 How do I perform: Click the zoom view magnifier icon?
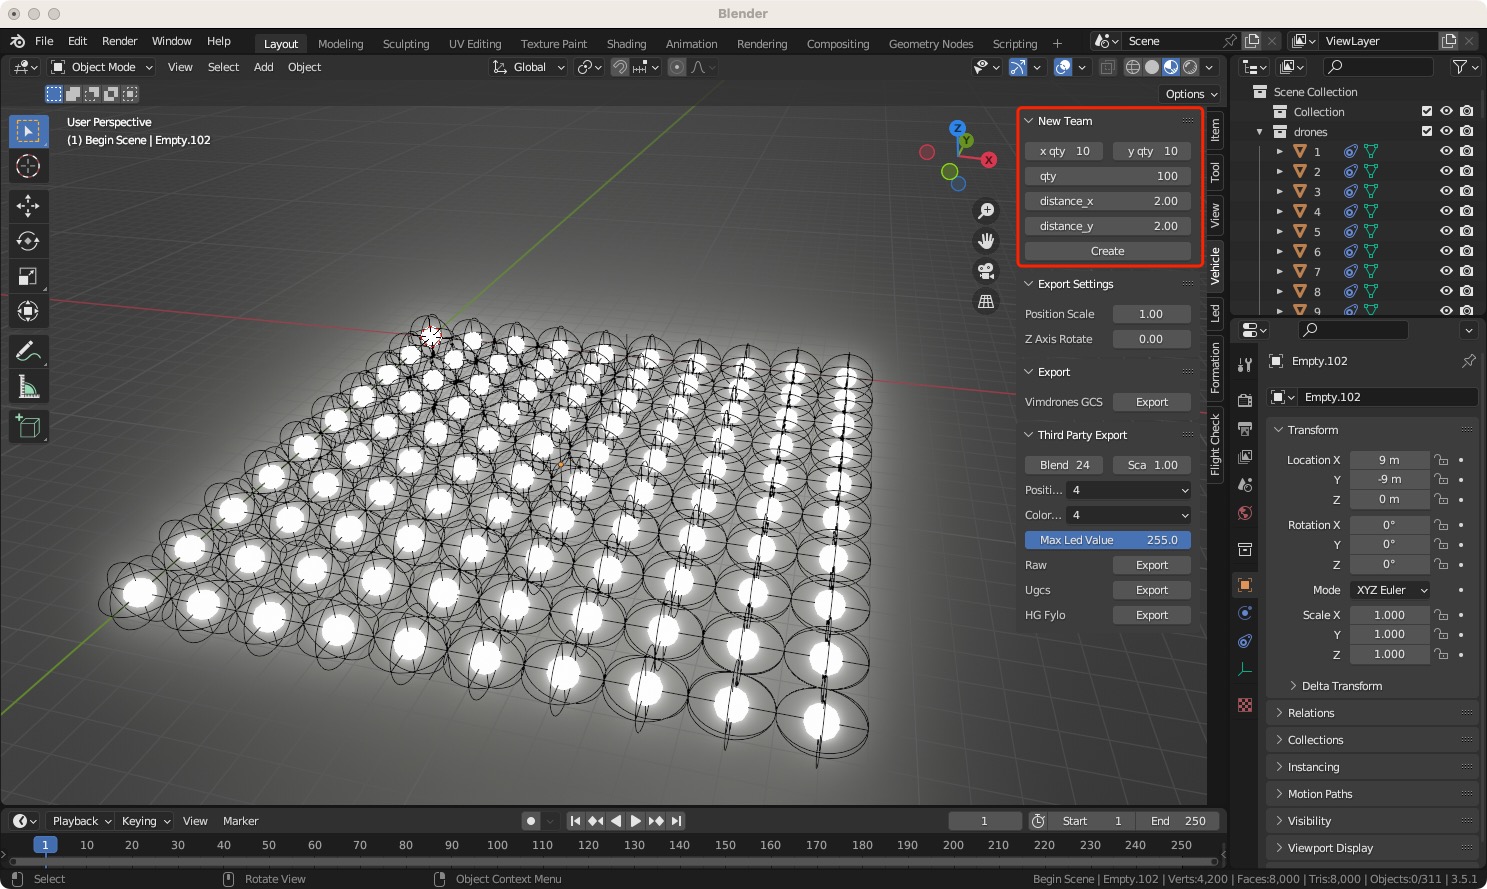click(986, 211)
